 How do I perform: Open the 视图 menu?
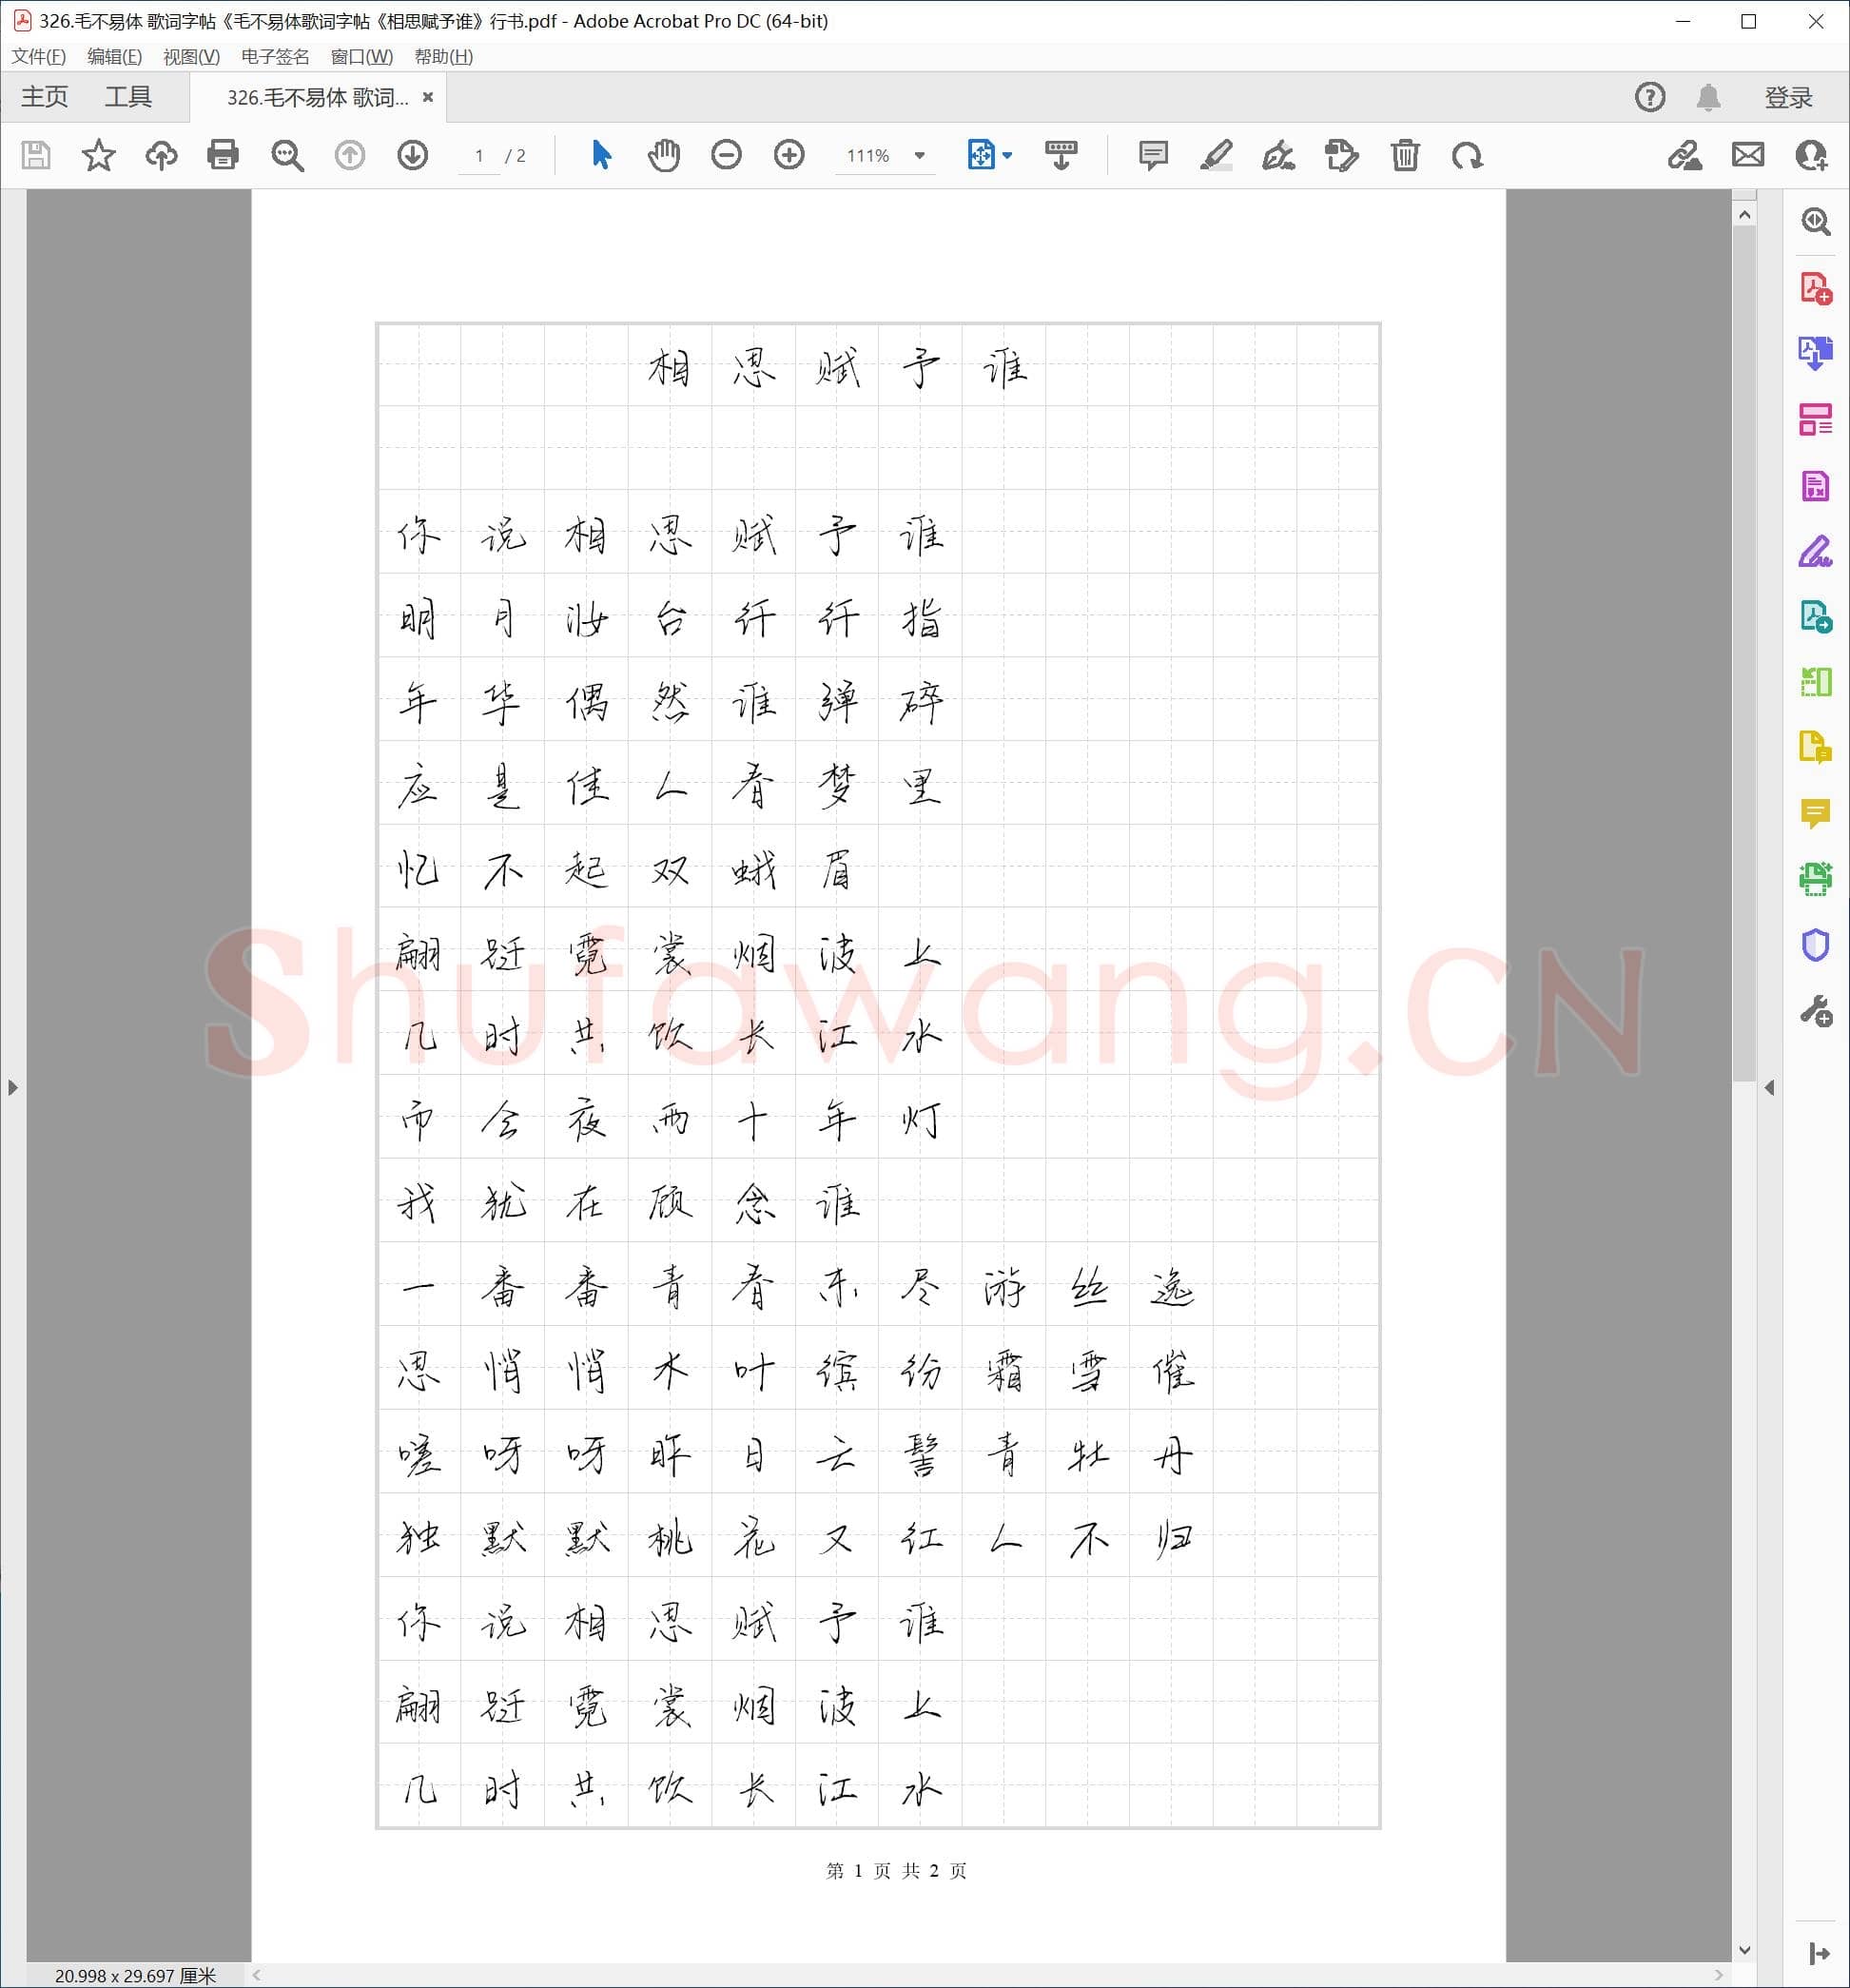[192, 57]
